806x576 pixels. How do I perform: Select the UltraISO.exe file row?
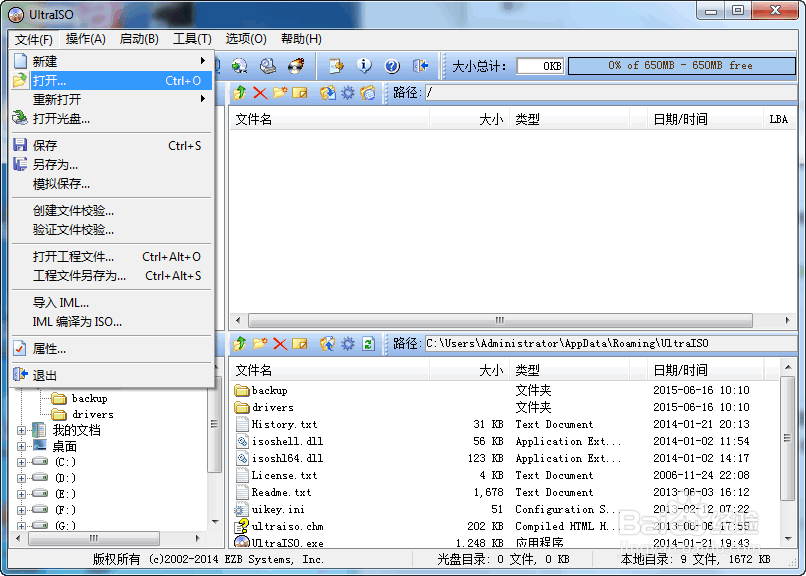(505, 543)
